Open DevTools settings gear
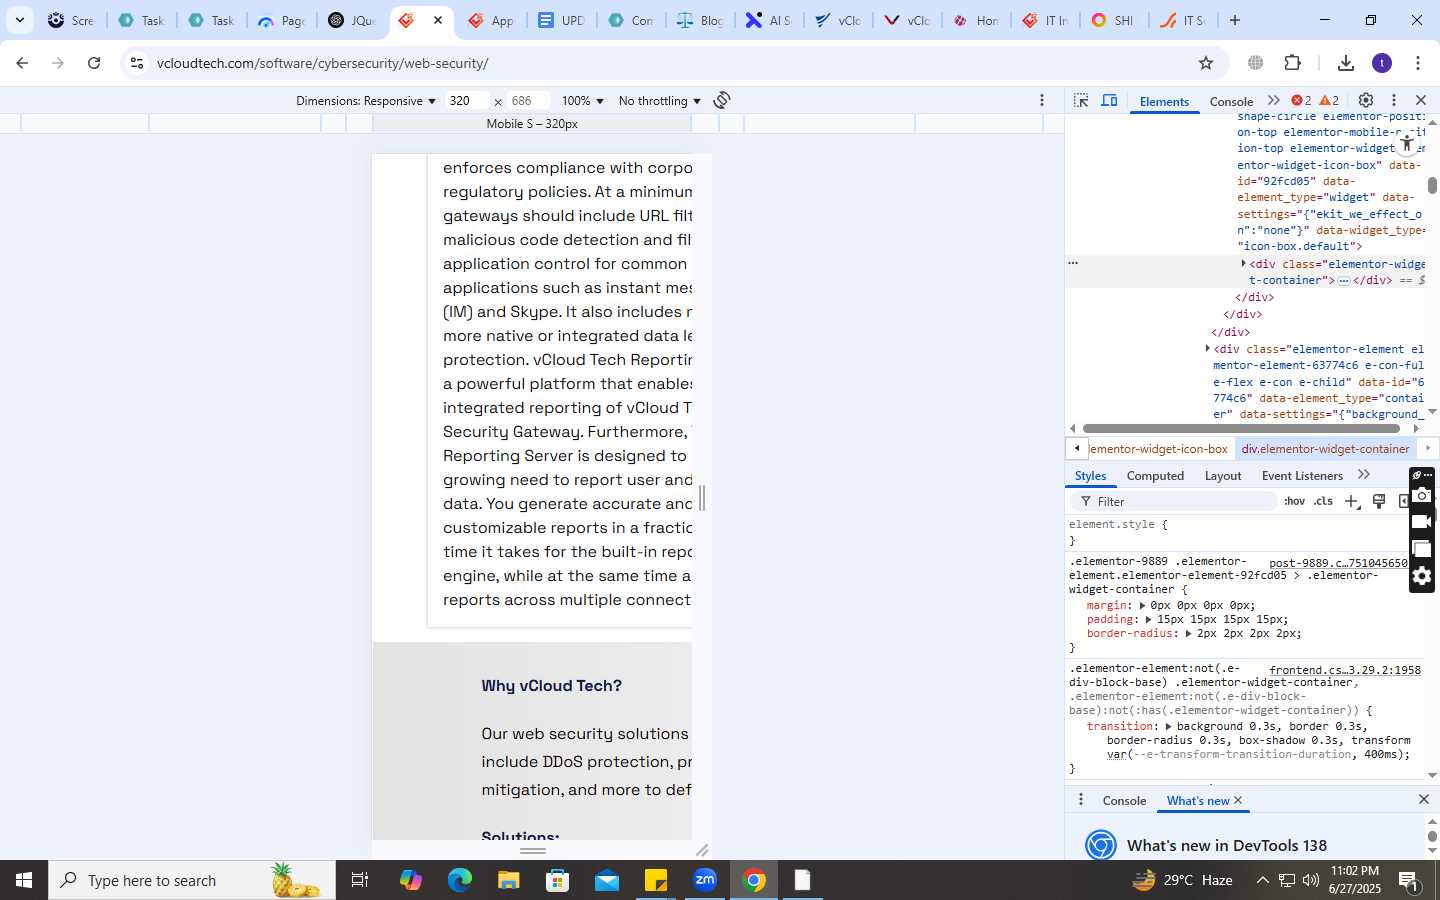 click(x=1366, y=100)
